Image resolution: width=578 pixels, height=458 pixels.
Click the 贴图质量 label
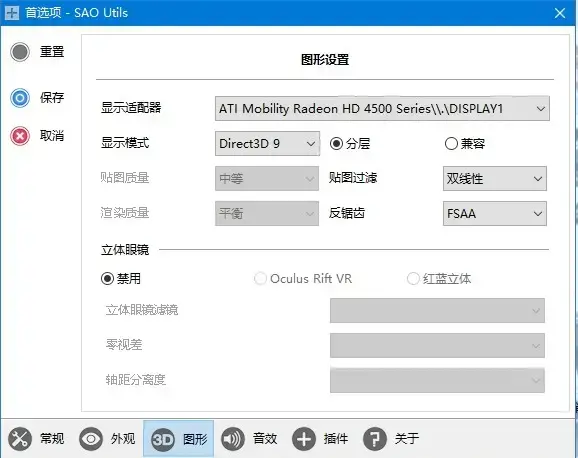tap(125, 178)
